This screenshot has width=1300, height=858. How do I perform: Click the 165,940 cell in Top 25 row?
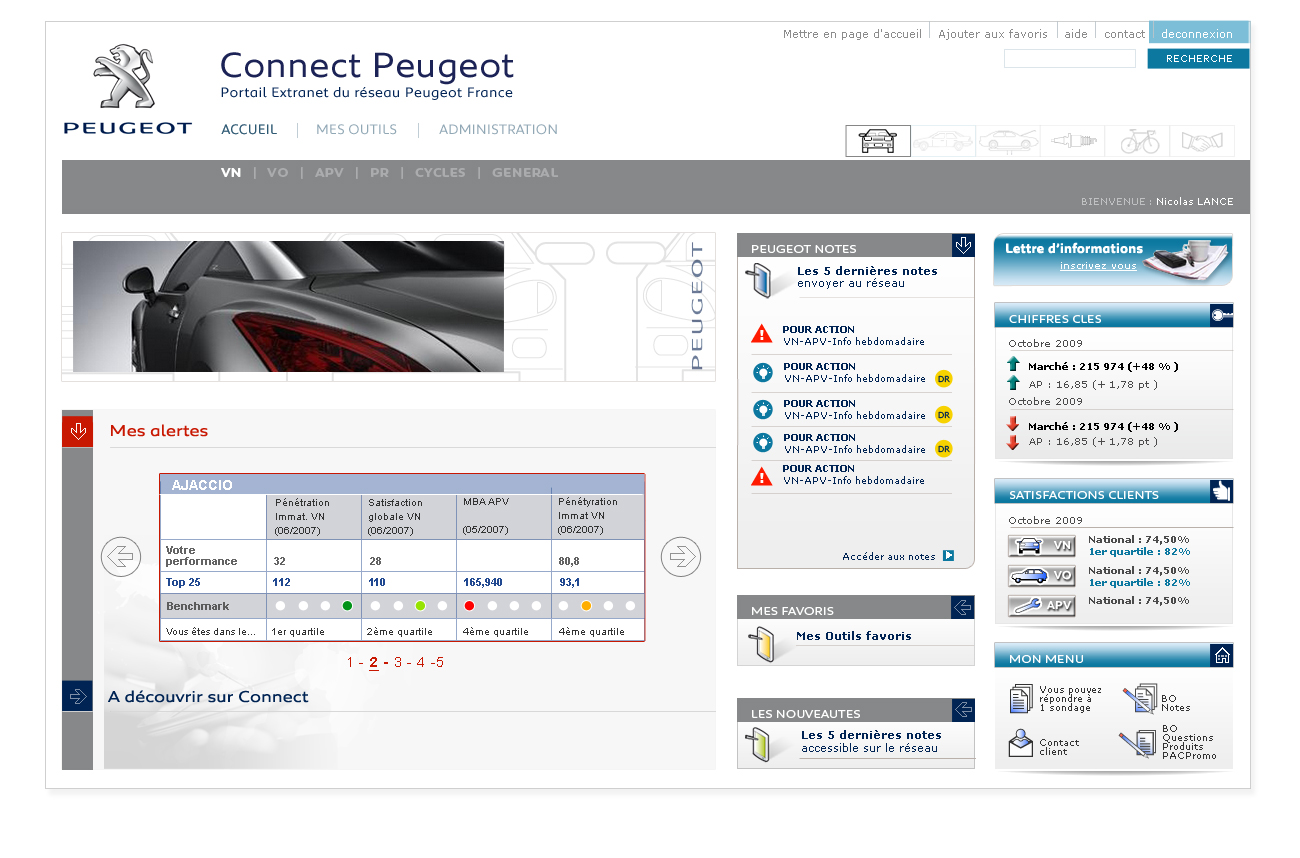tap(504, 582)
